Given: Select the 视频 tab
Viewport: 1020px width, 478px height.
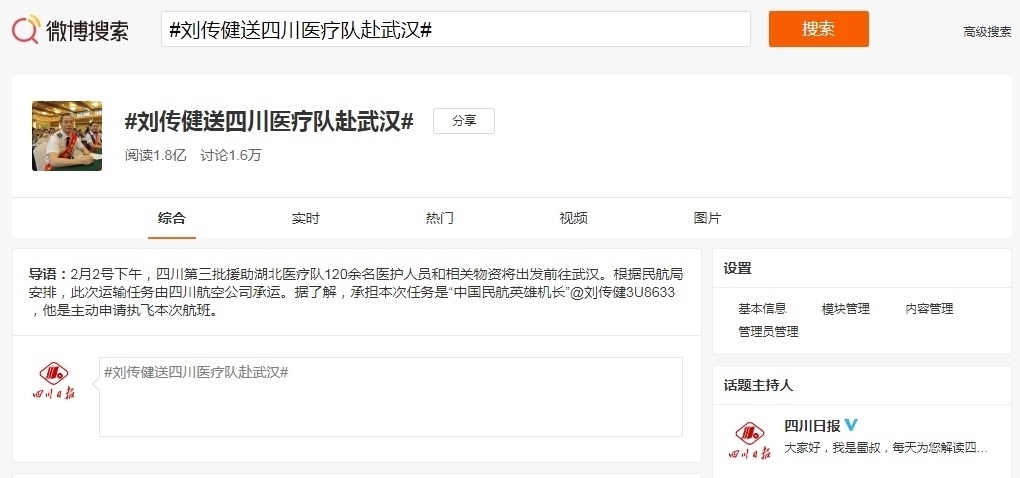Looking at the screenshot, I should (573, 218).
